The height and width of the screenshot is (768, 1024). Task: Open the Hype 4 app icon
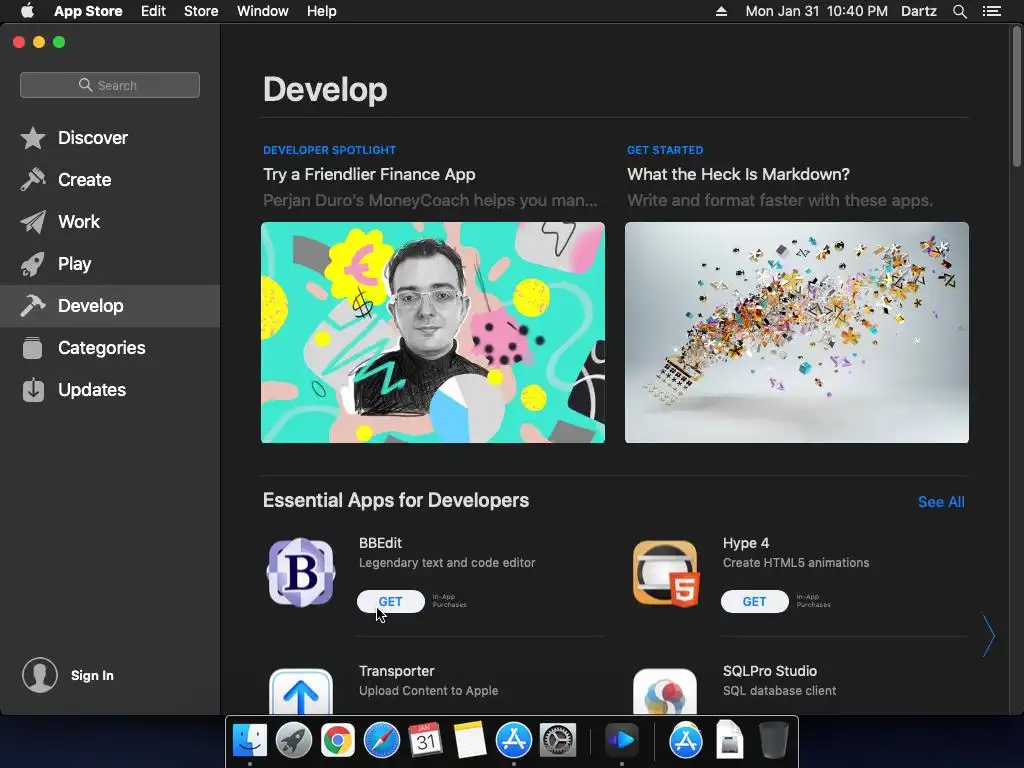(x=665, y=573)
